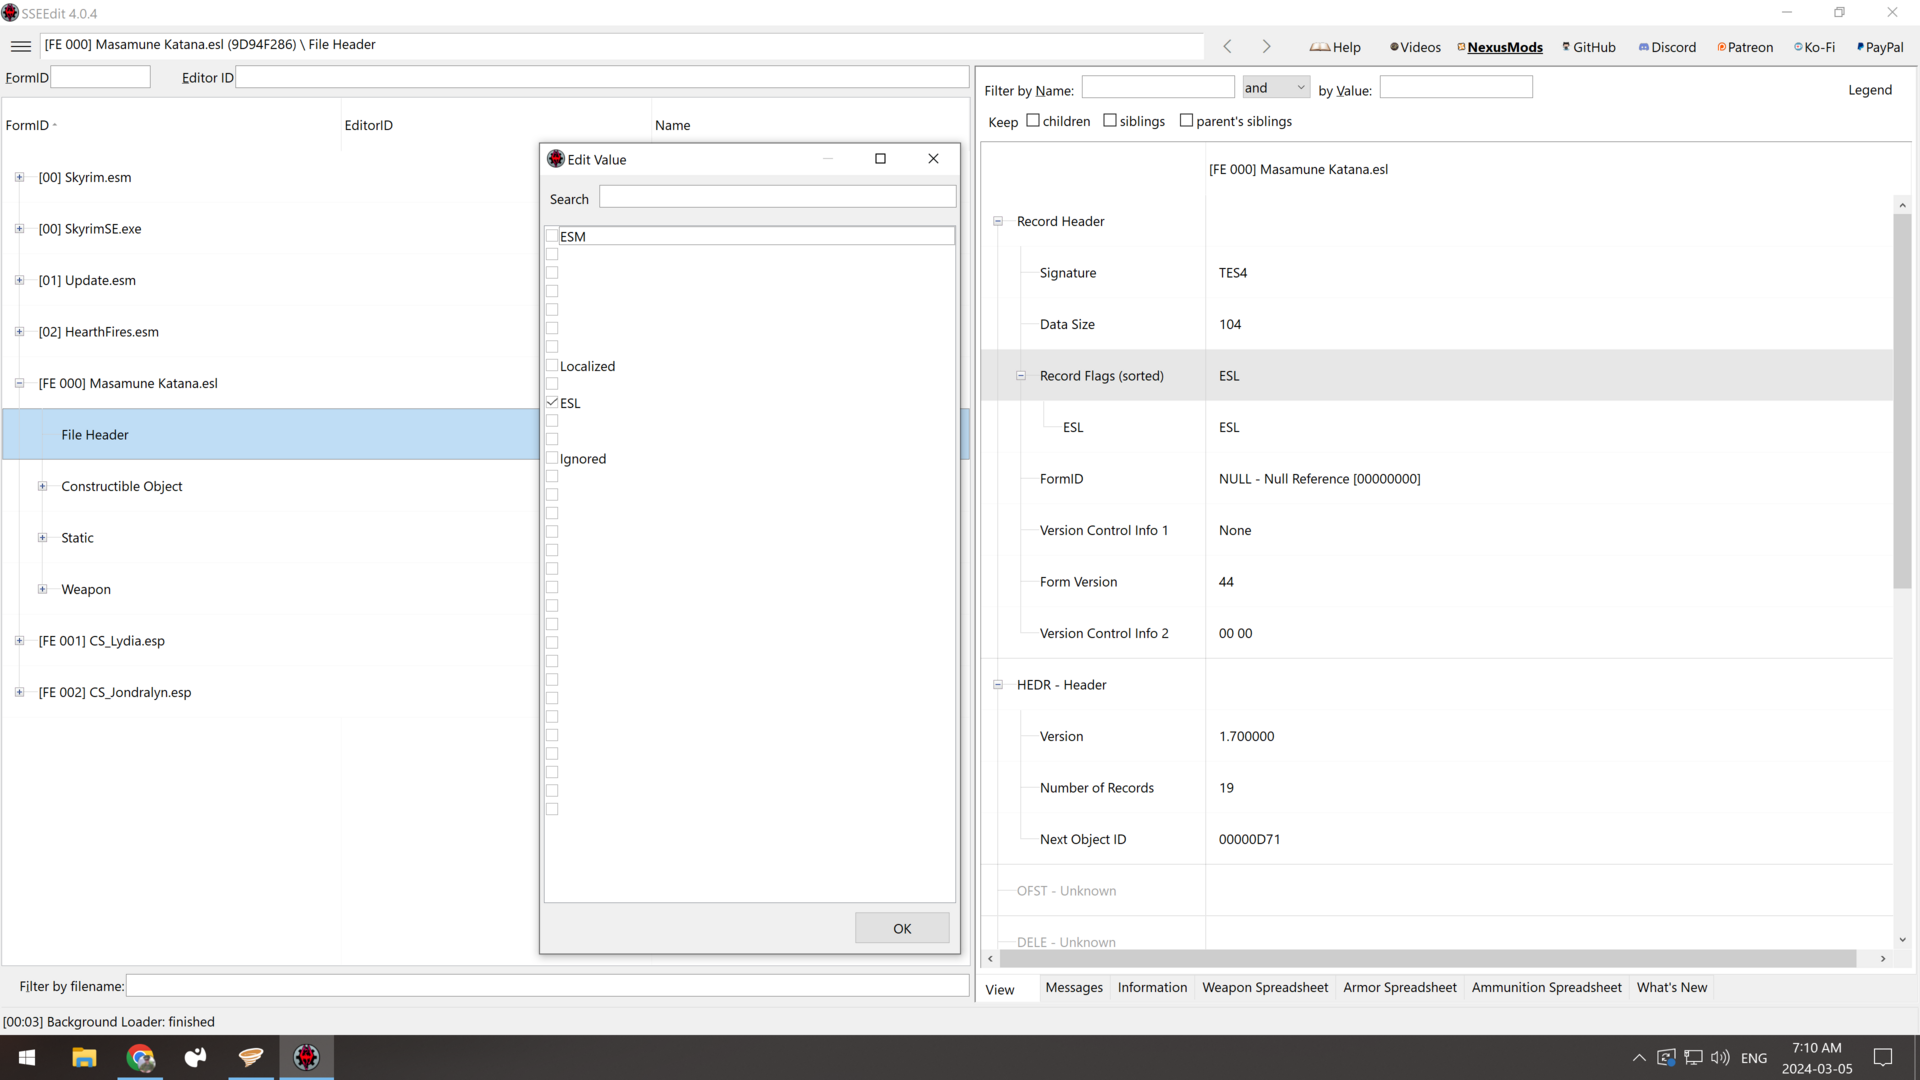Click the Editor ID input field
Viewport: 1920px width, 1080px height.
[x=602, y=77]
